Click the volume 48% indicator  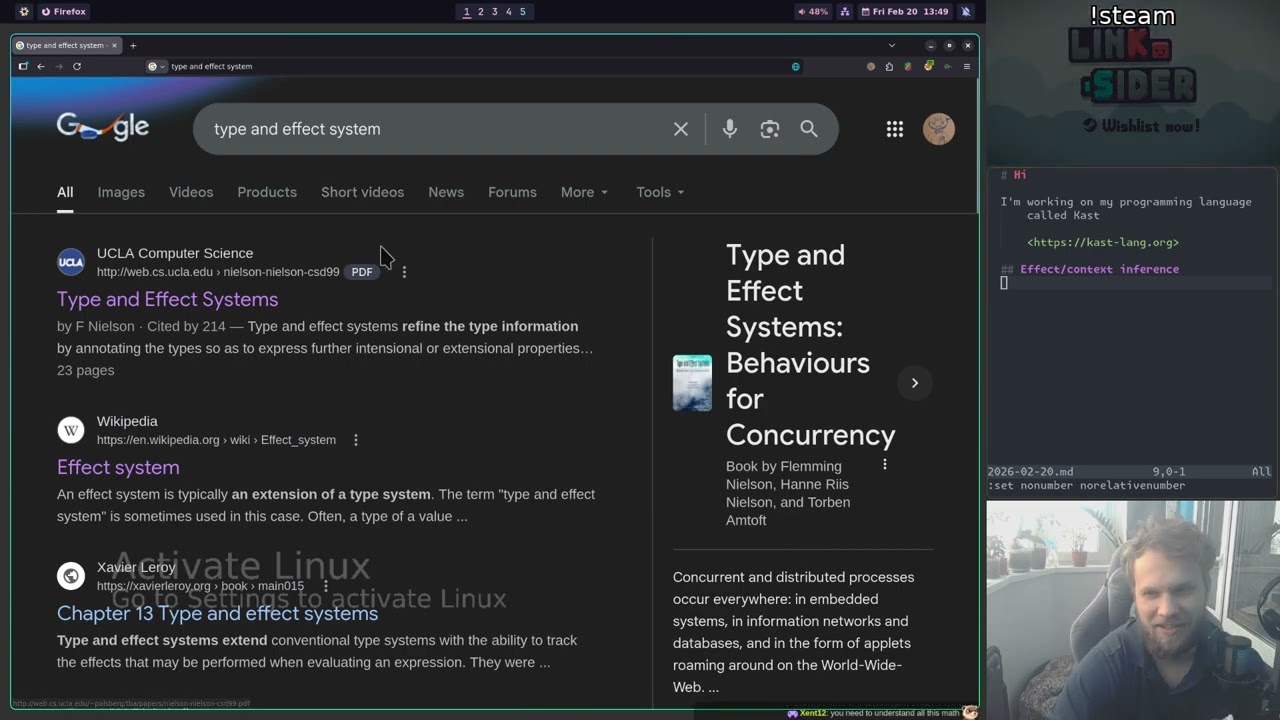813,12
